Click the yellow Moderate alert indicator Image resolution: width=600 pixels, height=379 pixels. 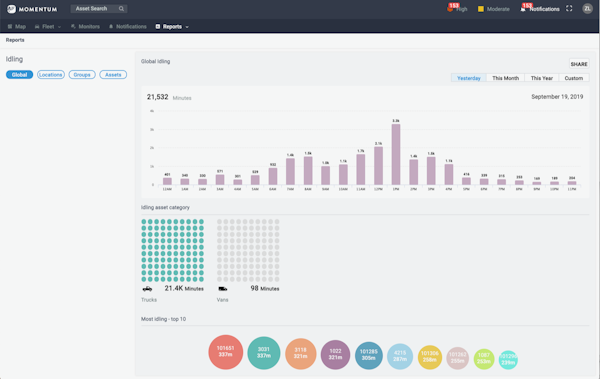tap(481, 9)
